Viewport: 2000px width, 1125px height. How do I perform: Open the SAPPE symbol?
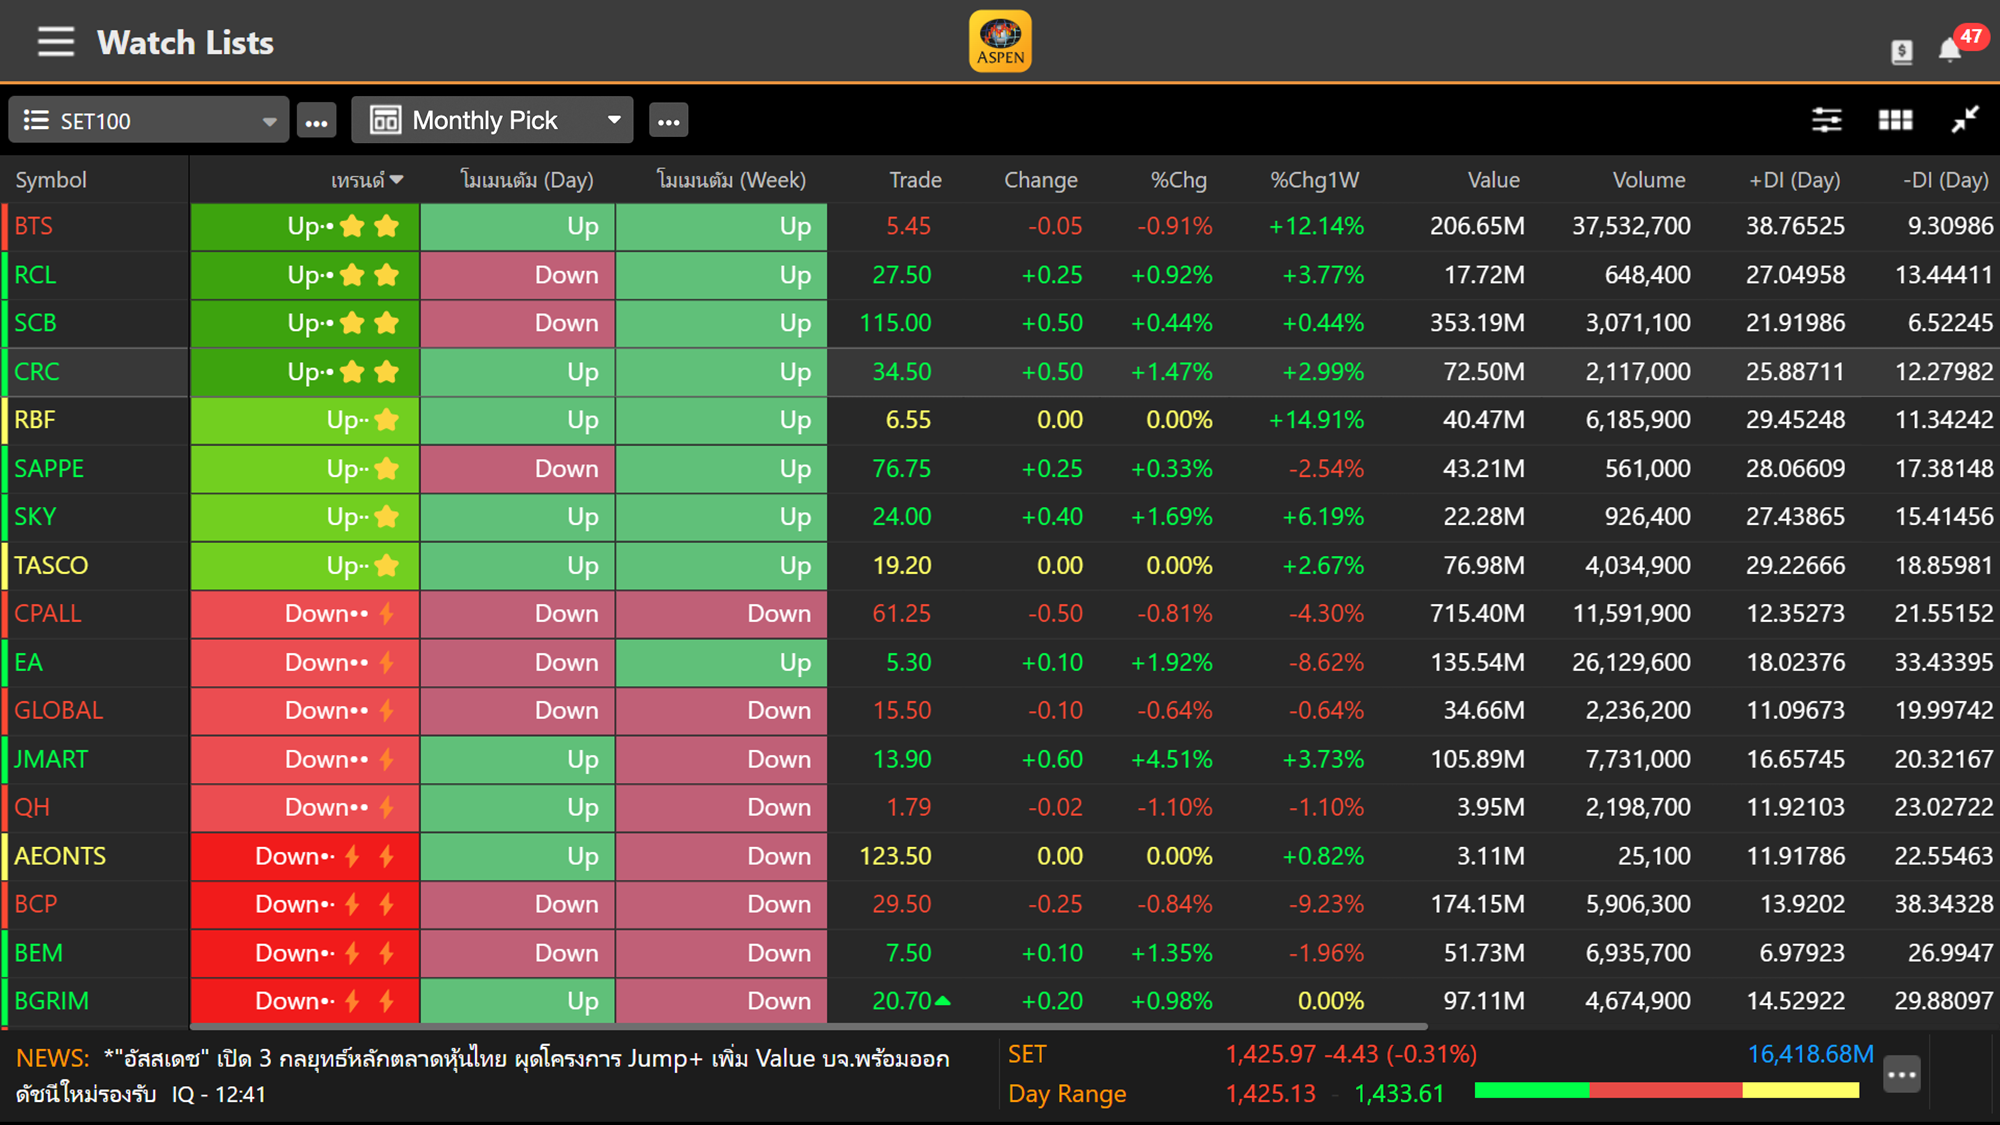click(x=49, y=468)
